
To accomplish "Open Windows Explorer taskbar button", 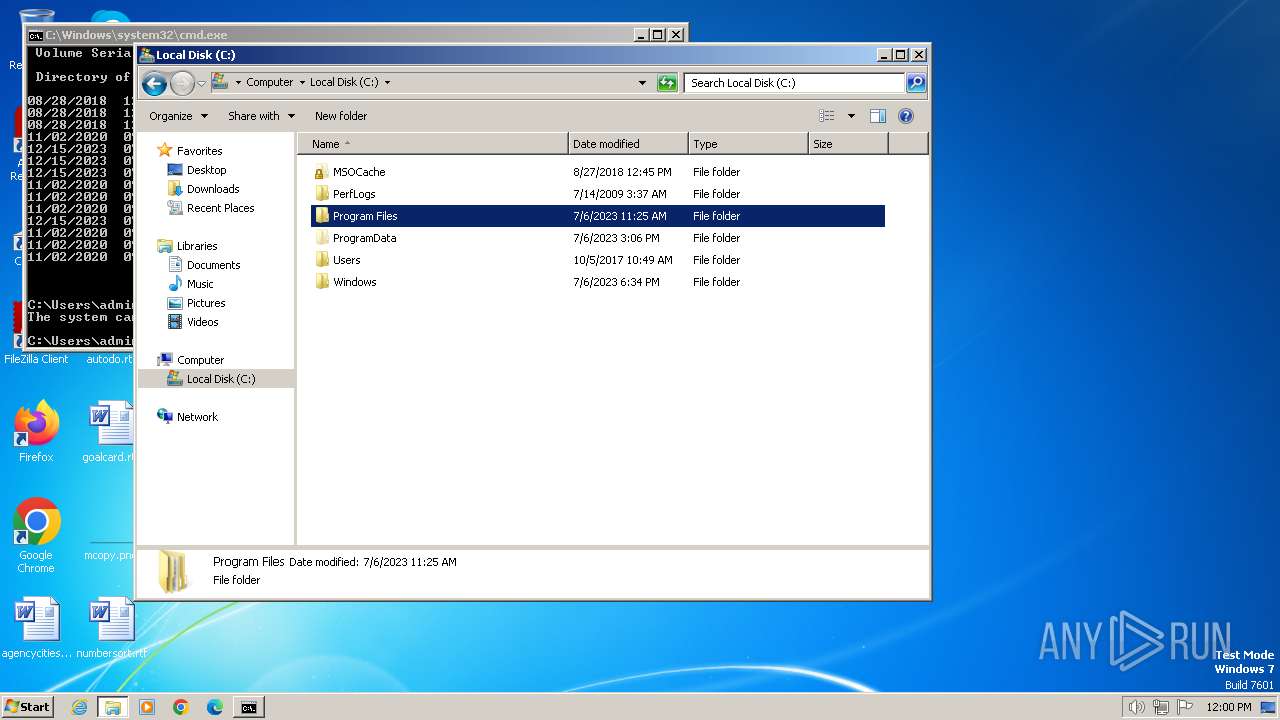I will click(x=113, y=707).
